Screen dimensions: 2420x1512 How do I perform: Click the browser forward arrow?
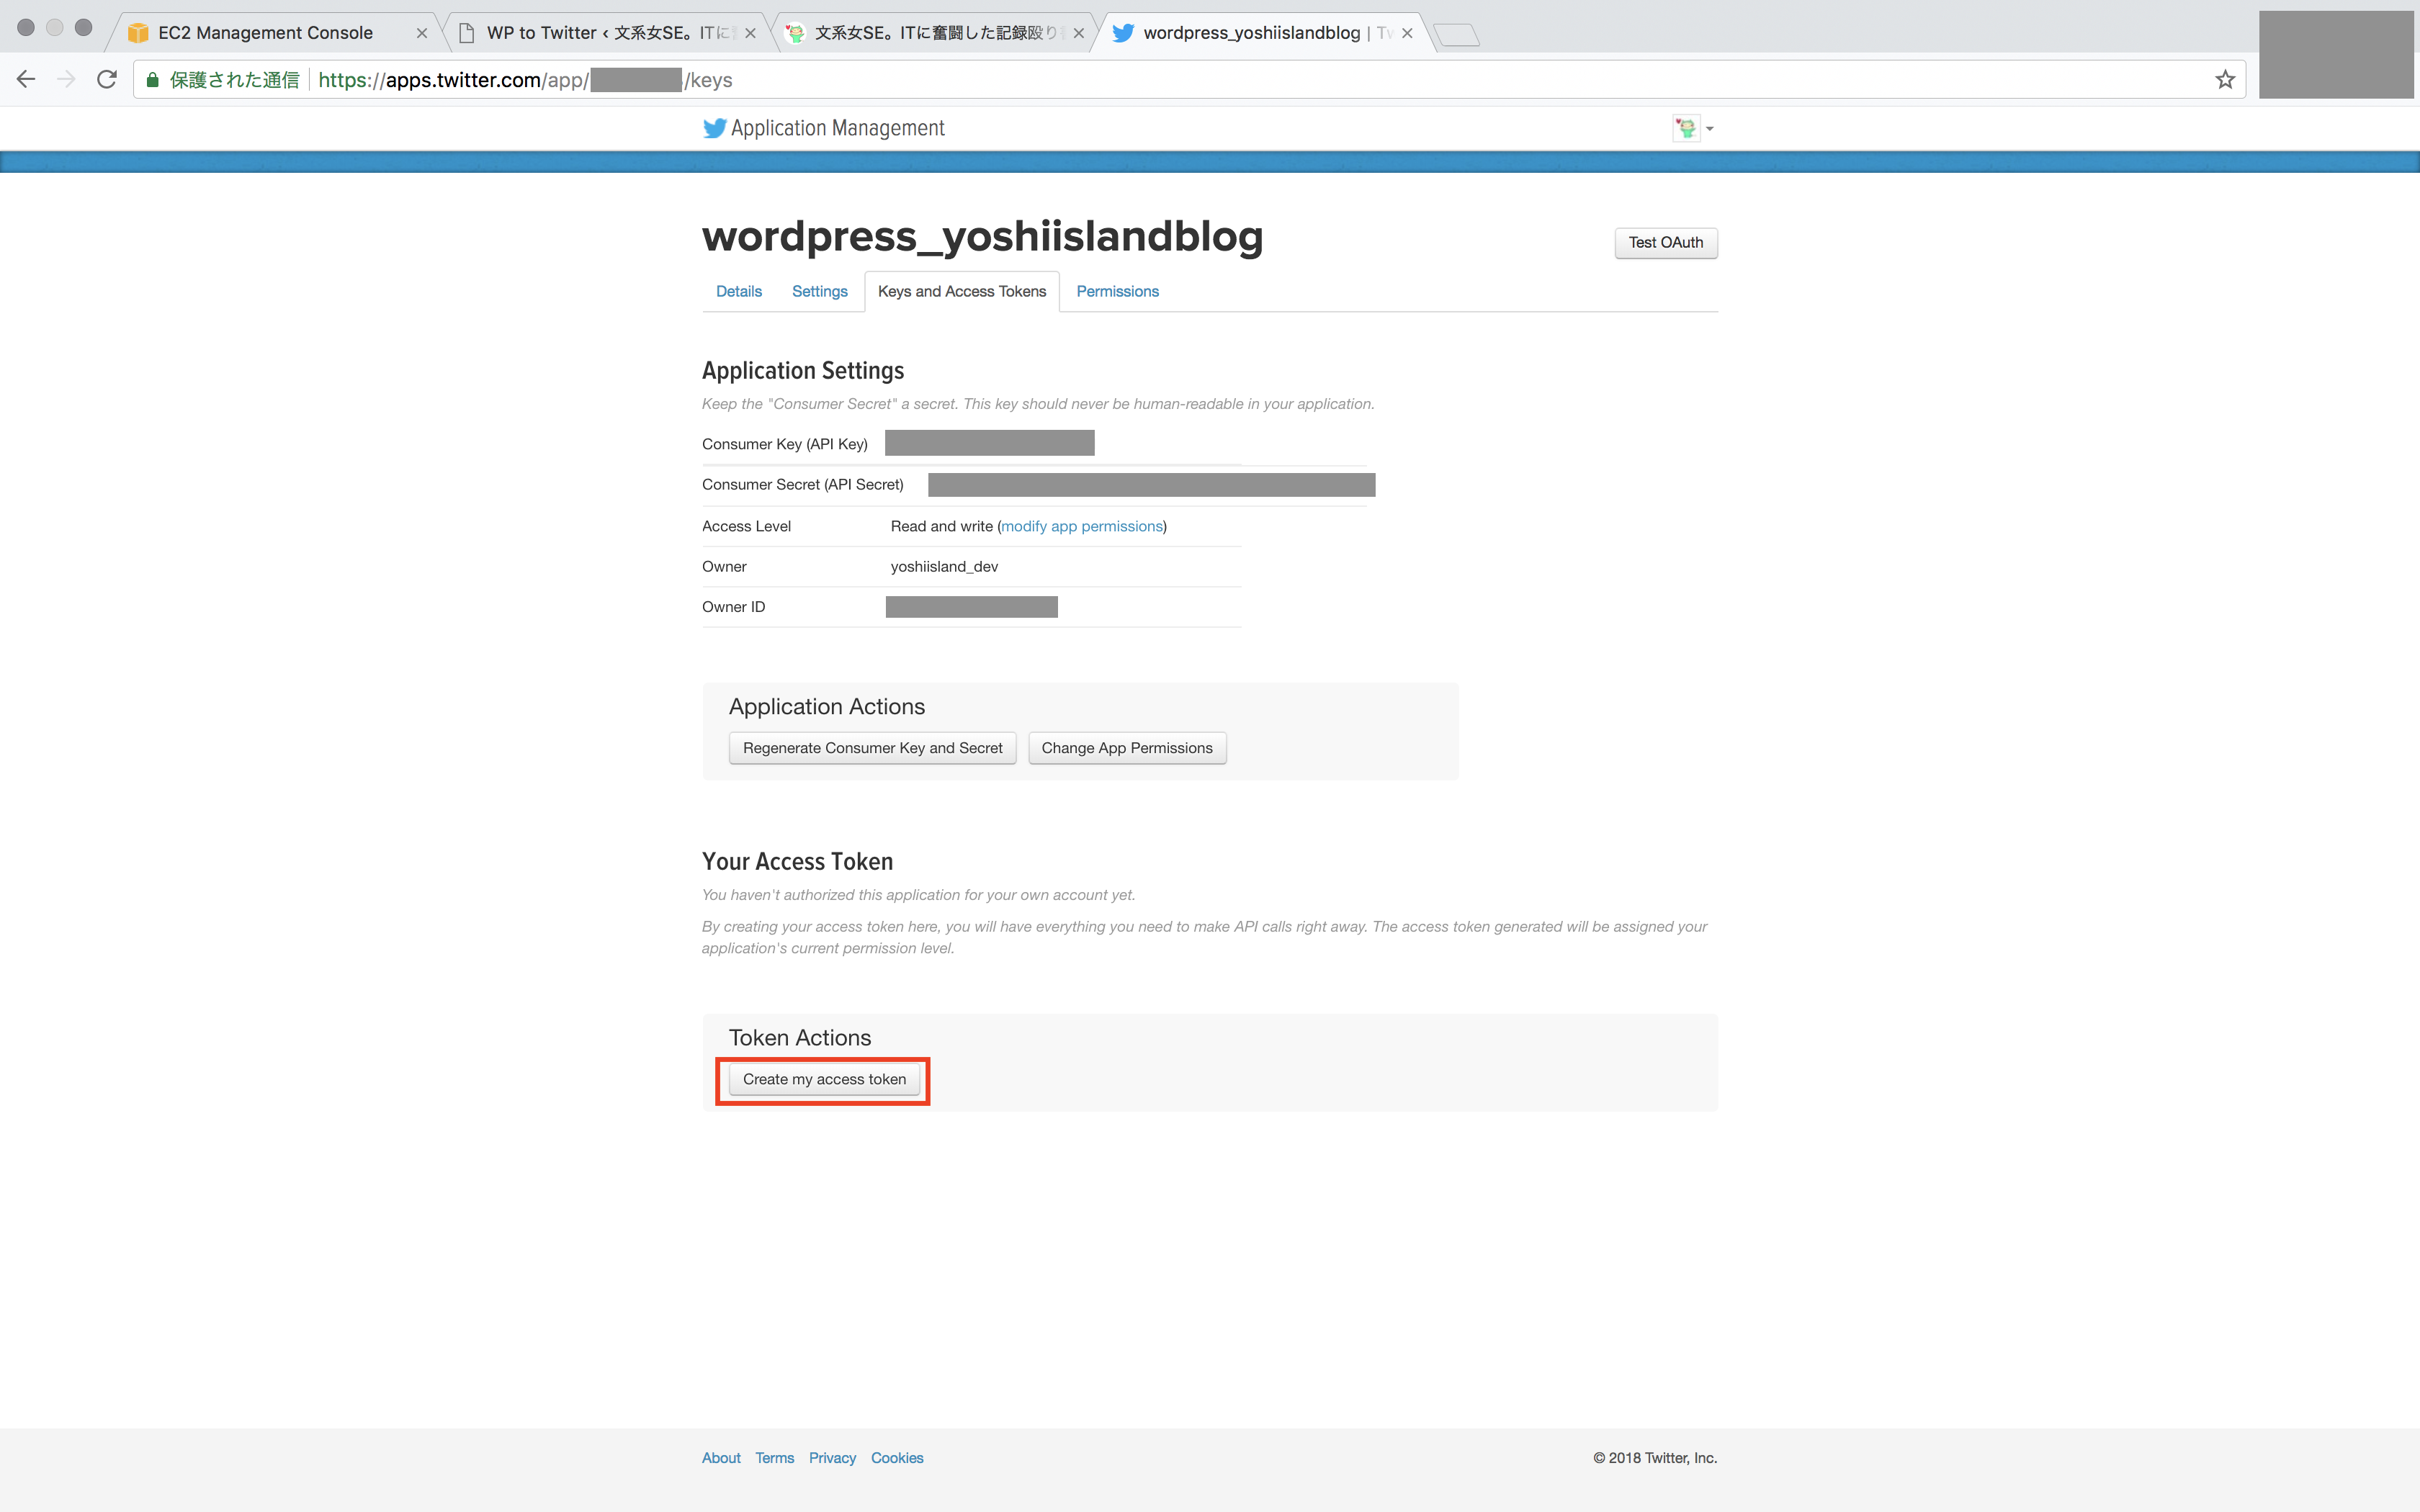[66, 80]
